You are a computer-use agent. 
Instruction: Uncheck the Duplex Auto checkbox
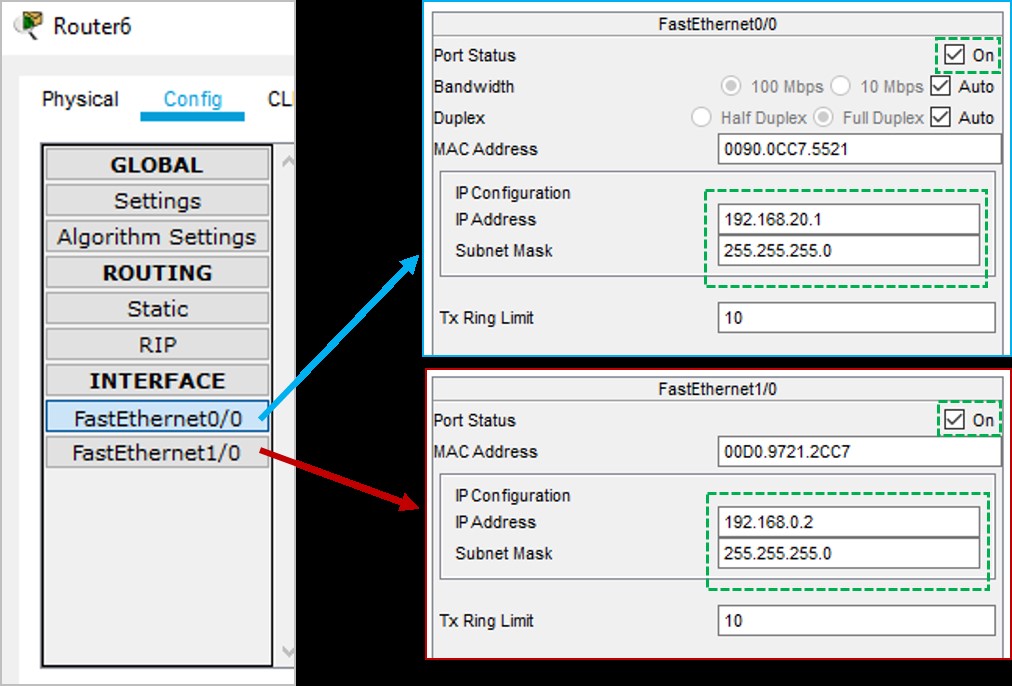940,118
